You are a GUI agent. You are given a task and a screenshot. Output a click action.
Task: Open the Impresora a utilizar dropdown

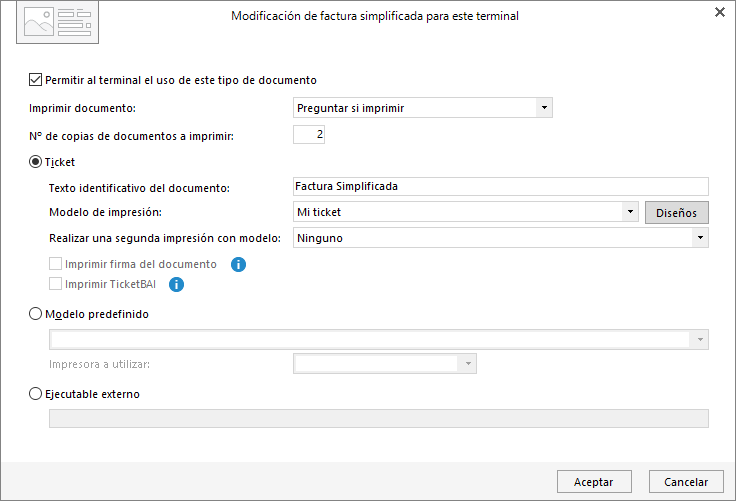click(385, 363)
